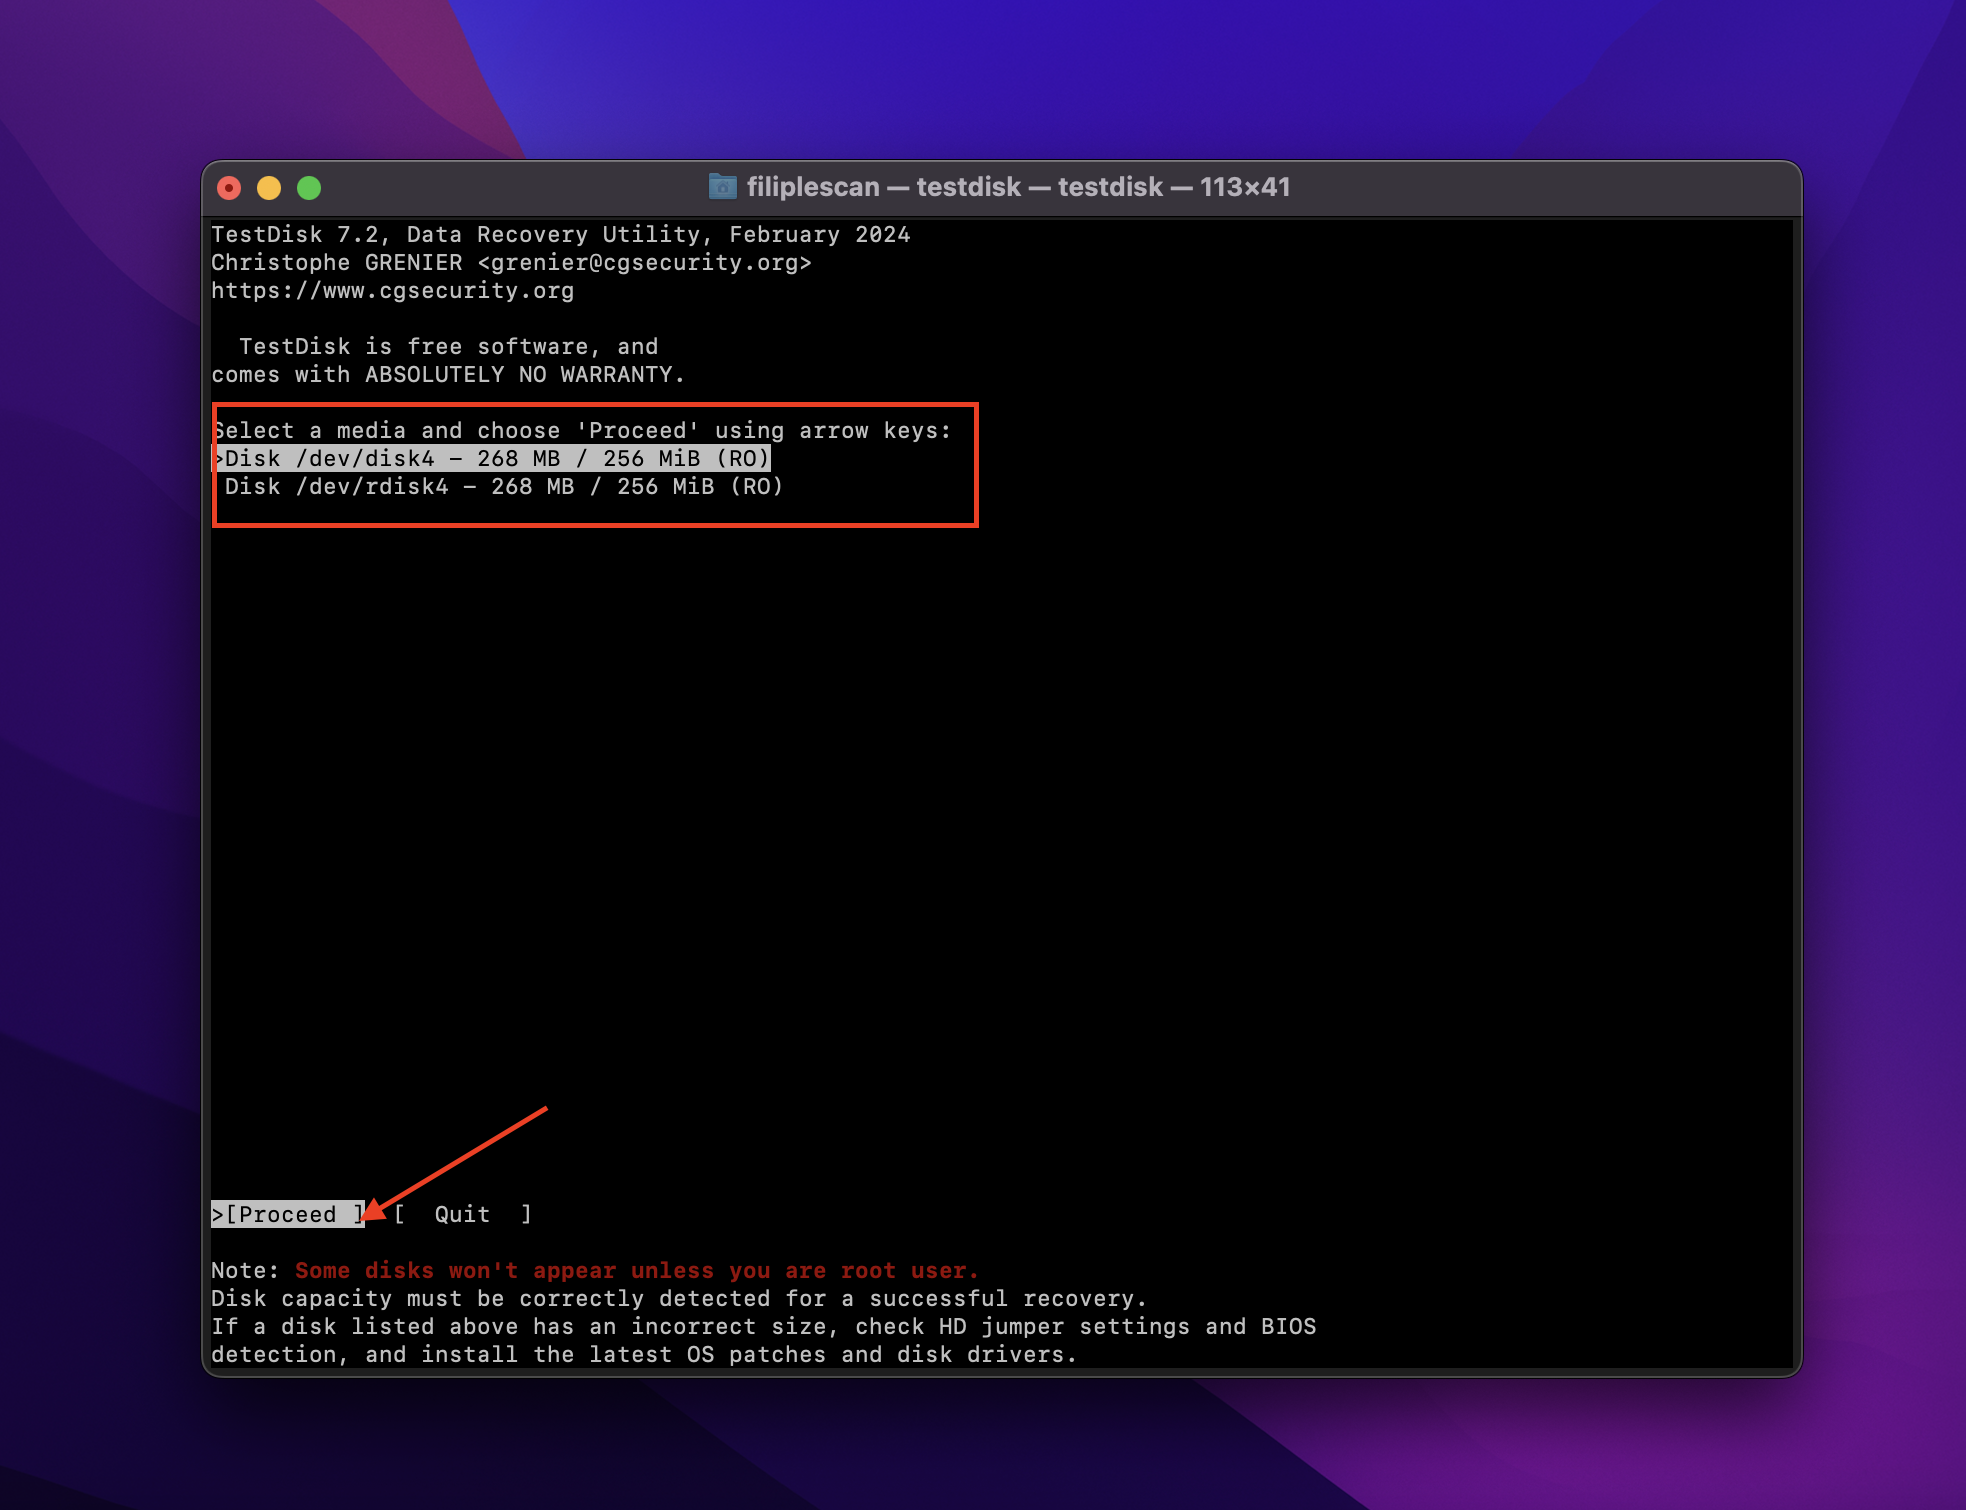Image resolution: width=1966 pixels, height=1510 pixels.
Task: Minimize terminal with yellow button
Action: [x=269, y=188]
